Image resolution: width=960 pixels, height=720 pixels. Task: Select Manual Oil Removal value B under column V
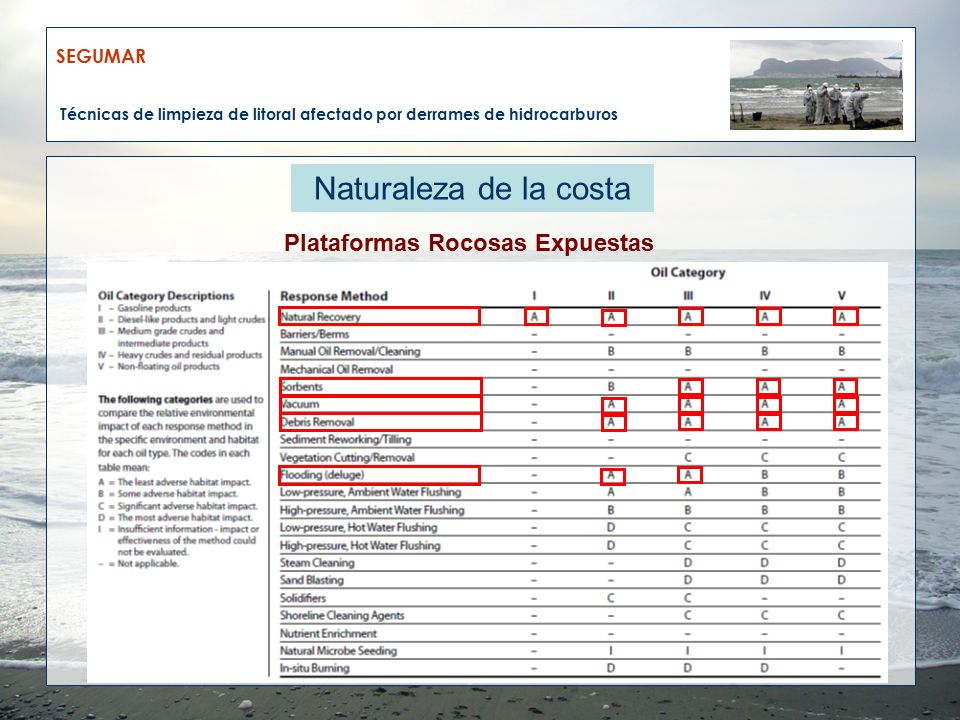tap(842, 351)
